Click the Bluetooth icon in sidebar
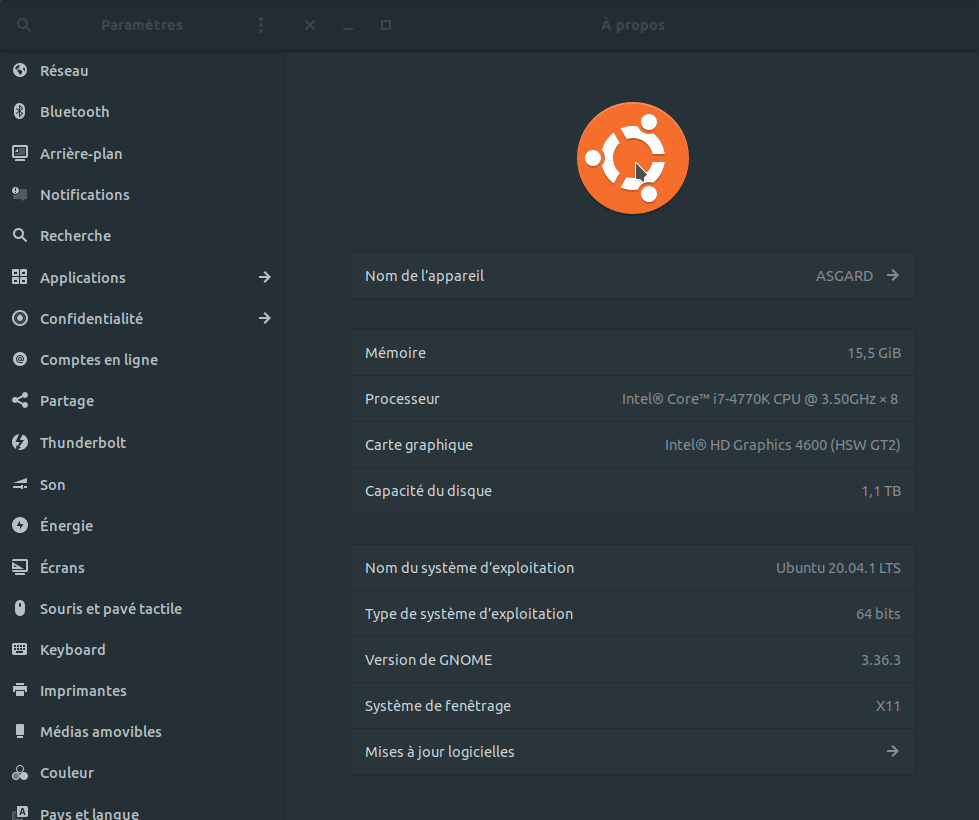The width and height of the screenshot is (979, 820). pos(19,112)
